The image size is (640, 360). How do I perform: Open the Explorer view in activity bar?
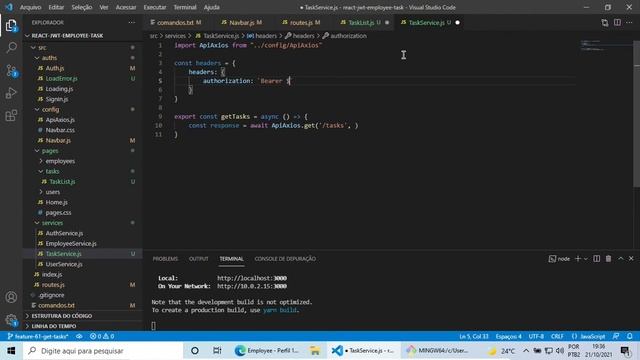(x=11, y=26)
